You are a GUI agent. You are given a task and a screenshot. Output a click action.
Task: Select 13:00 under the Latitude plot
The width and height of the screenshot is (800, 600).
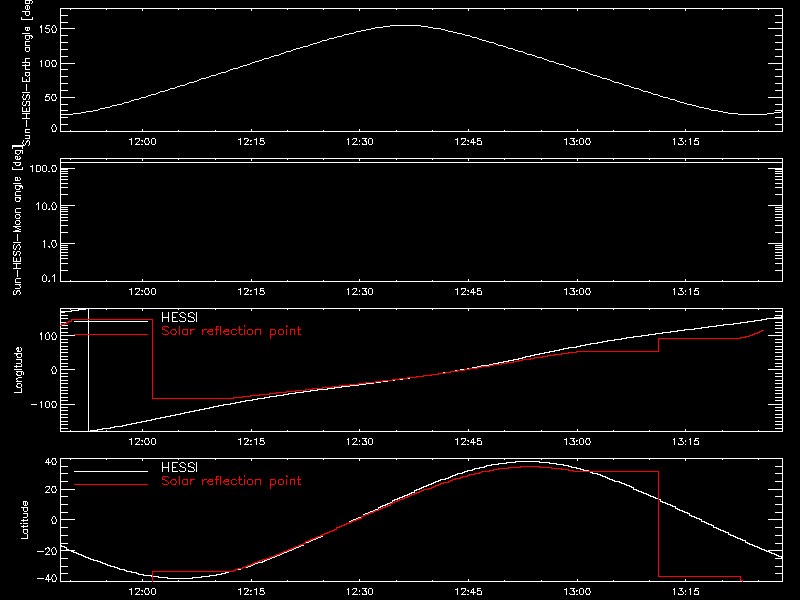click(x=577, y=592)
